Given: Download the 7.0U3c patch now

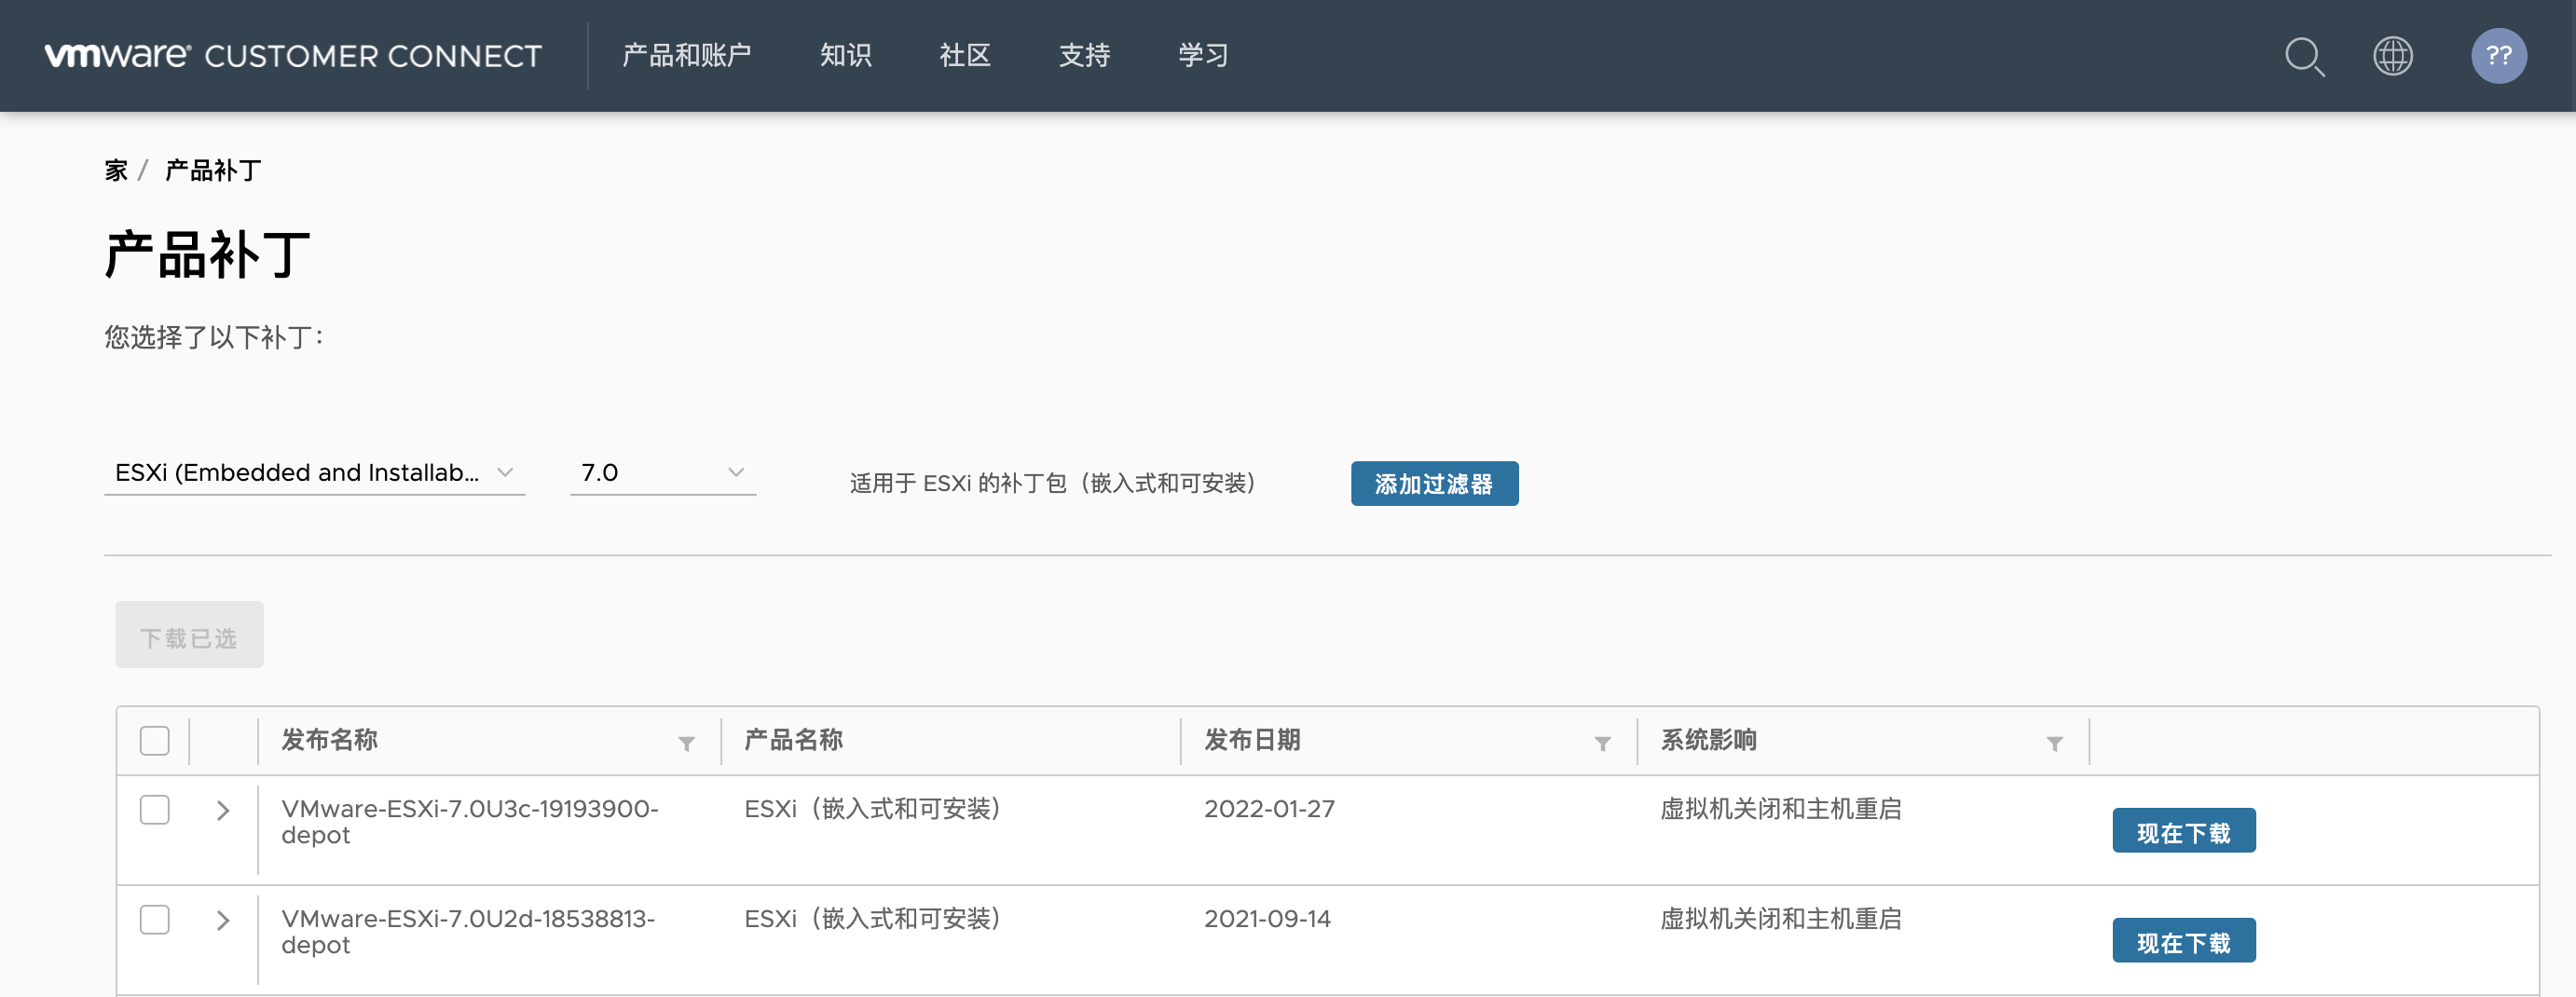Looking at the screenshot, I should point(2183,831).
